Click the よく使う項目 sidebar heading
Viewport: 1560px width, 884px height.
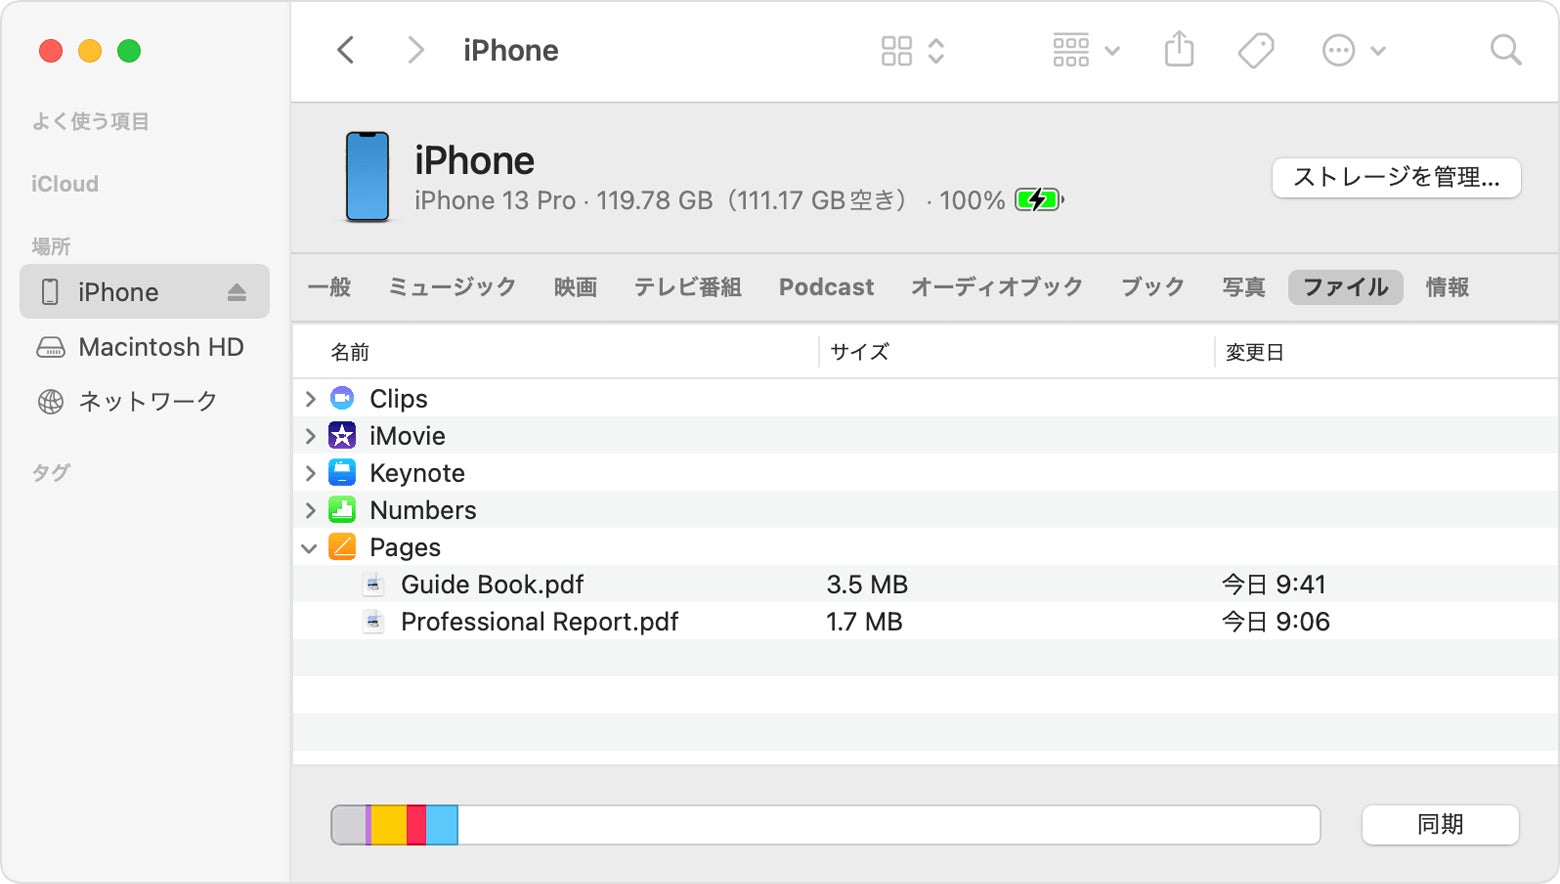[x=90, y=122]
